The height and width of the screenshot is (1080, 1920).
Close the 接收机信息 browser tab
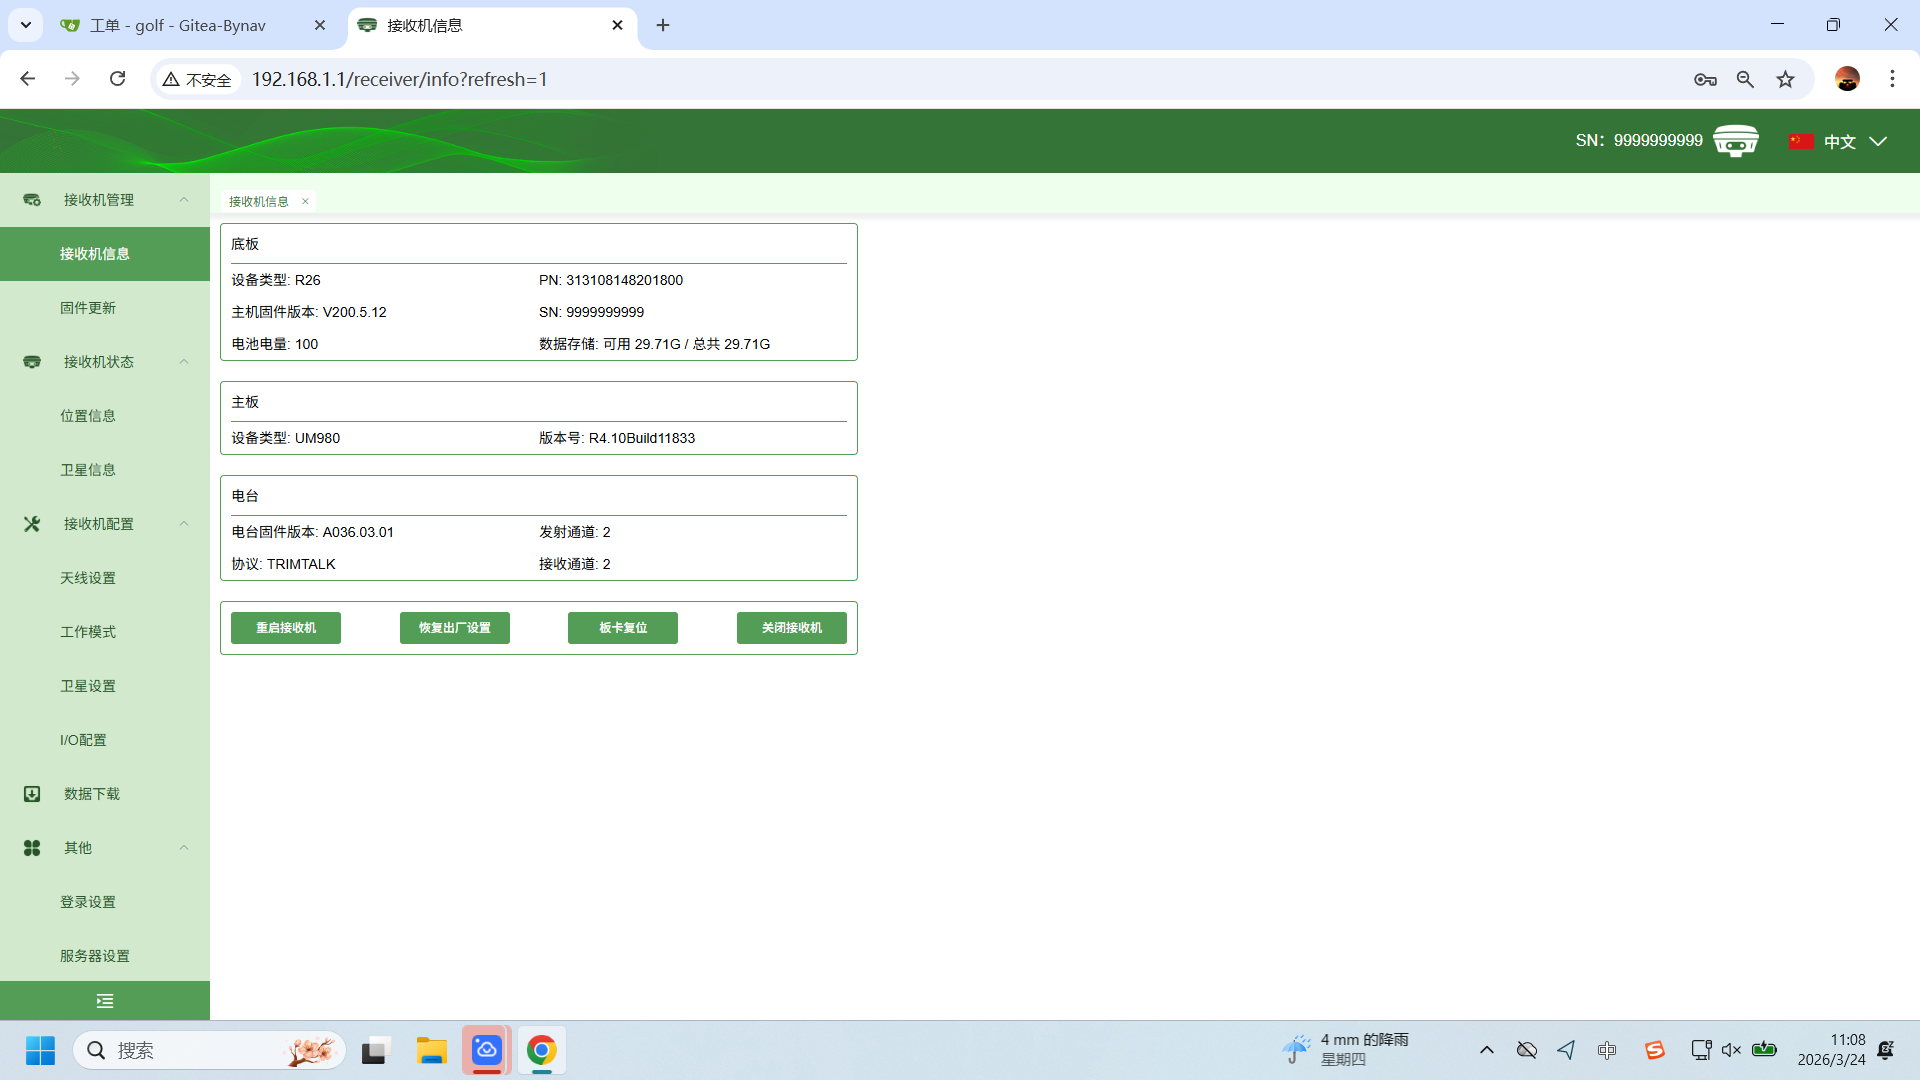point(618,25)
